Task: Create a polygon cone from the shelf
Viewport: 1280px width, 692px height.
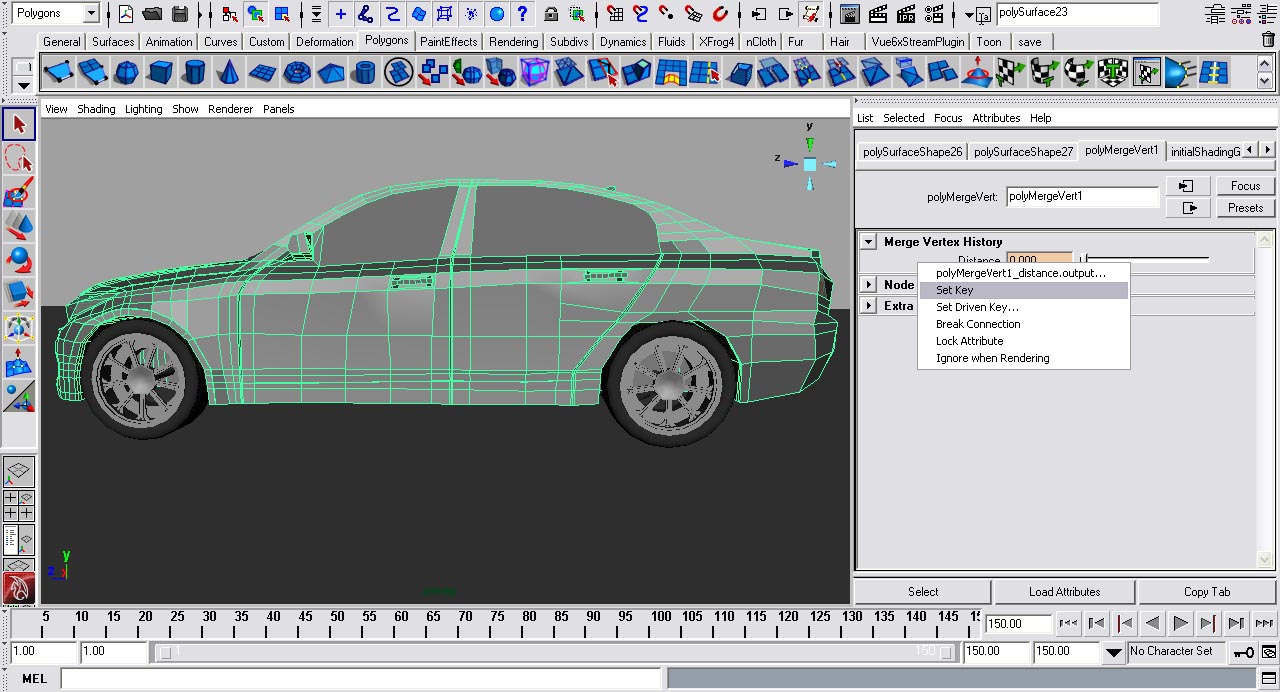Action: tap(229, 72)
